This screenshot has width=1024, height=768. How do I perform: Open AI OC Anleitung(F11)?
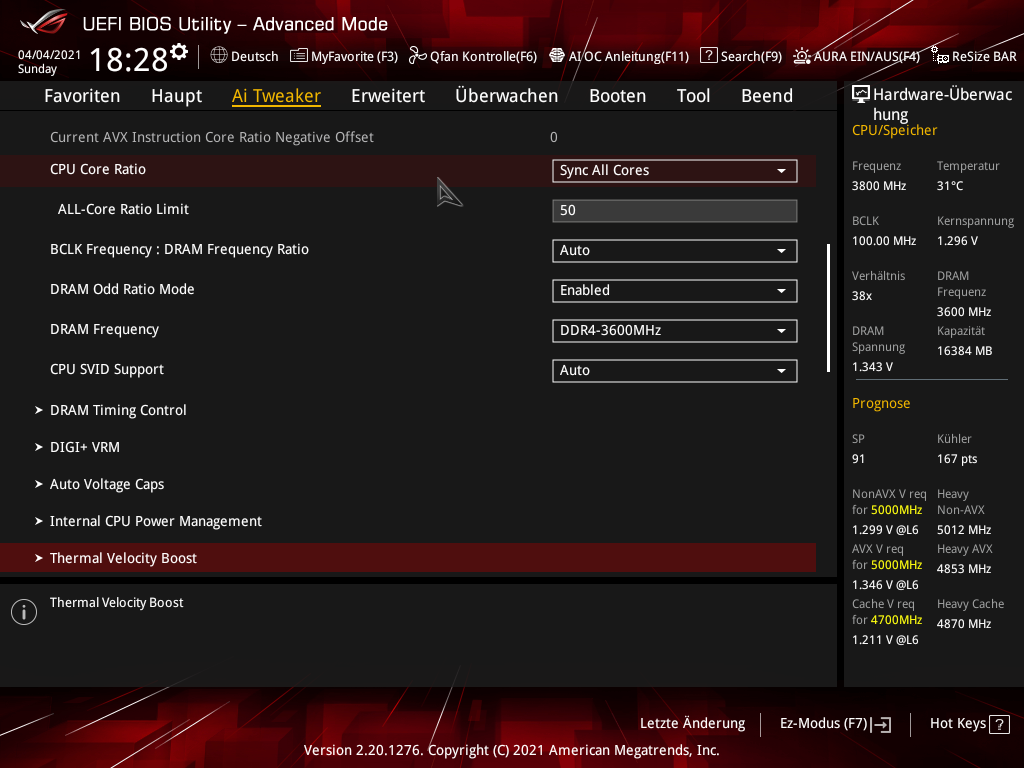tap(619, 56)
